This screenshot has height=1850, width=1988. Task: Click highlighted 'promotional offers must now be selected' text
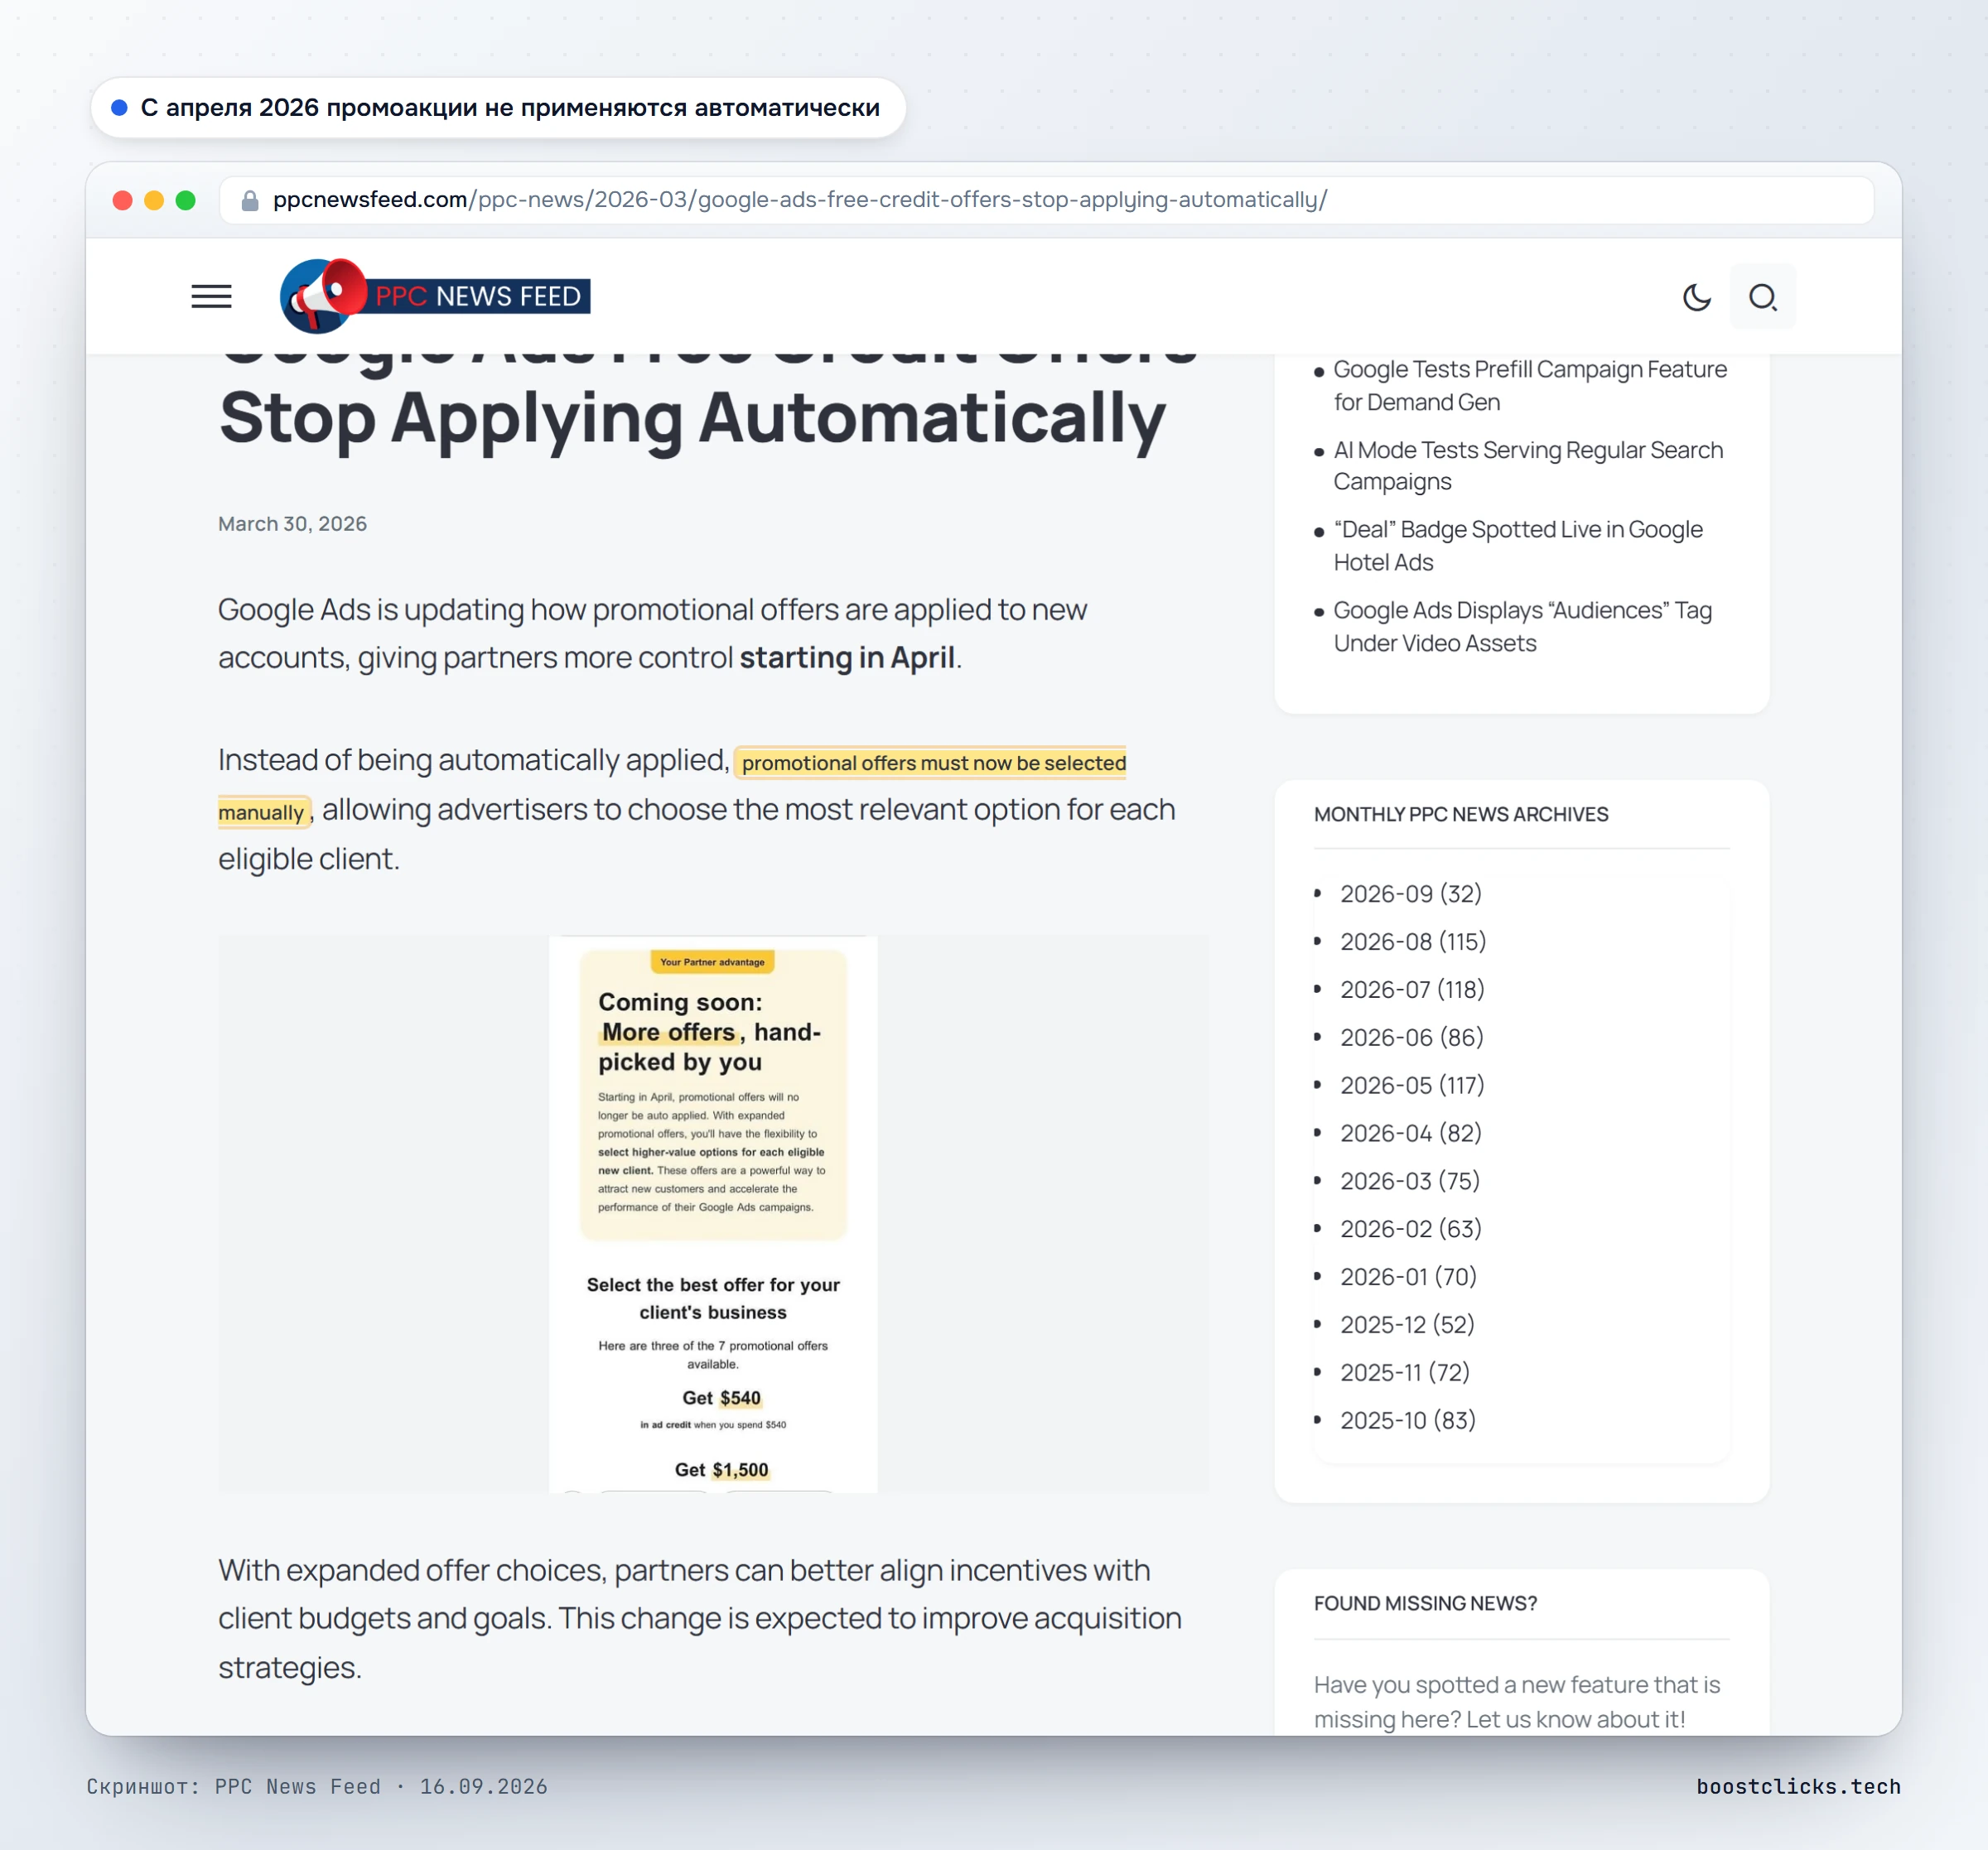coord(932,763)
